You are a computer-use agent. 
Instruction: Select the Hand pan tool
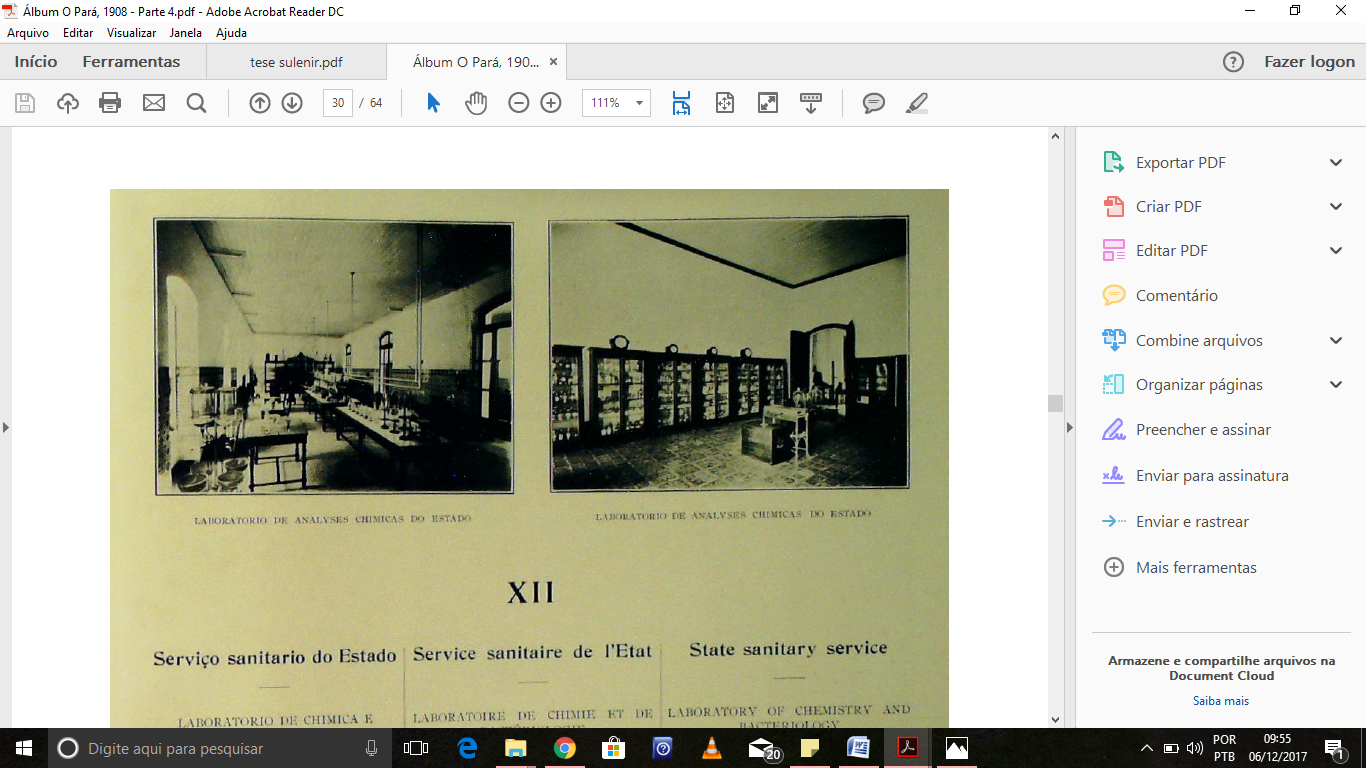tap(476, 103)
